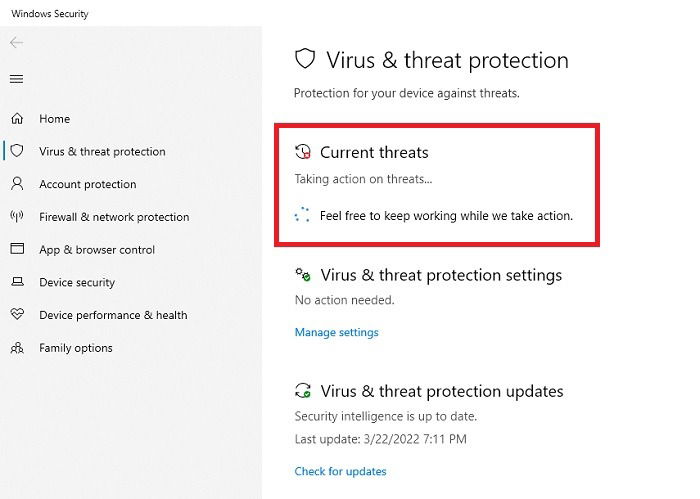Open Firewall & network protection
This screenshot has height=499, width=700.
pyautogui.click(x=114, y=217)
